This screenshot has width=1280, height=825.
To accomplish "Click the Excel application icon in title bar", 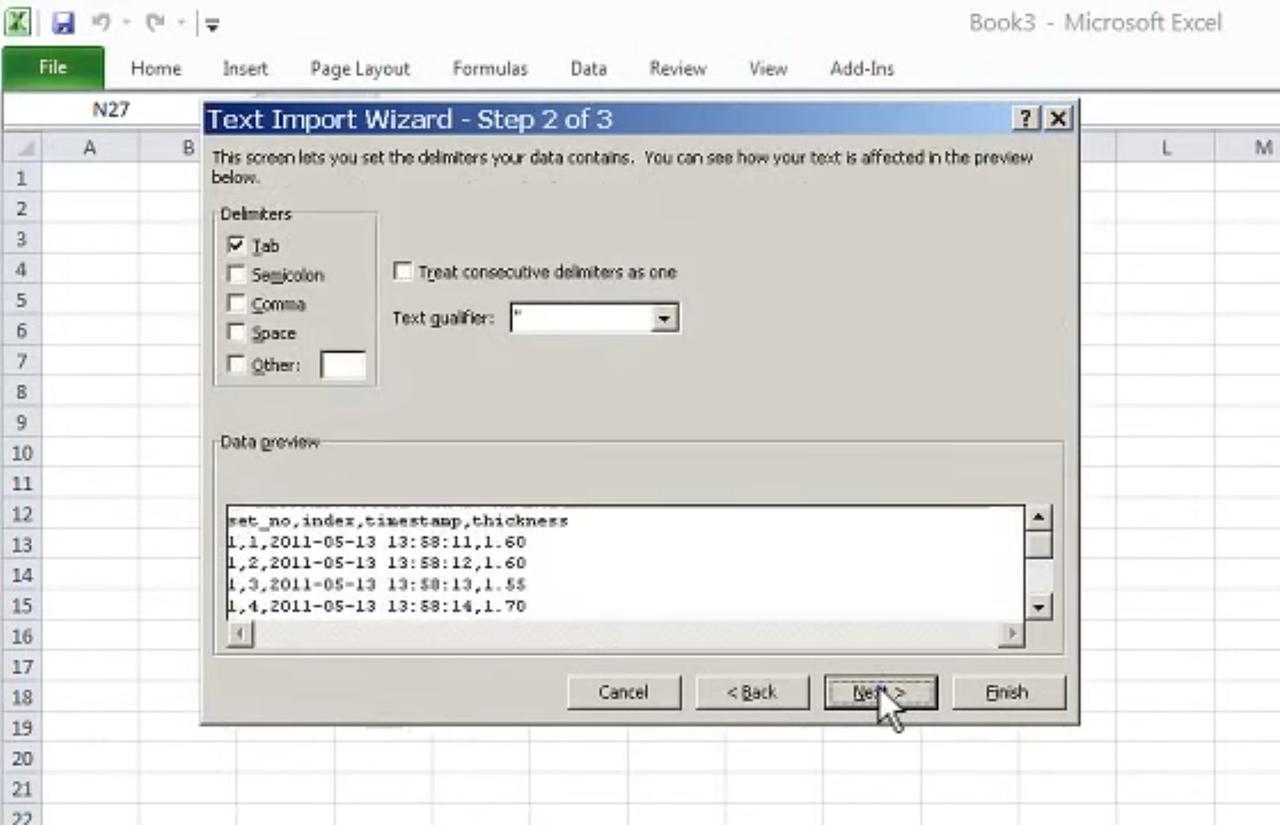I will click(x=17, y=22).
